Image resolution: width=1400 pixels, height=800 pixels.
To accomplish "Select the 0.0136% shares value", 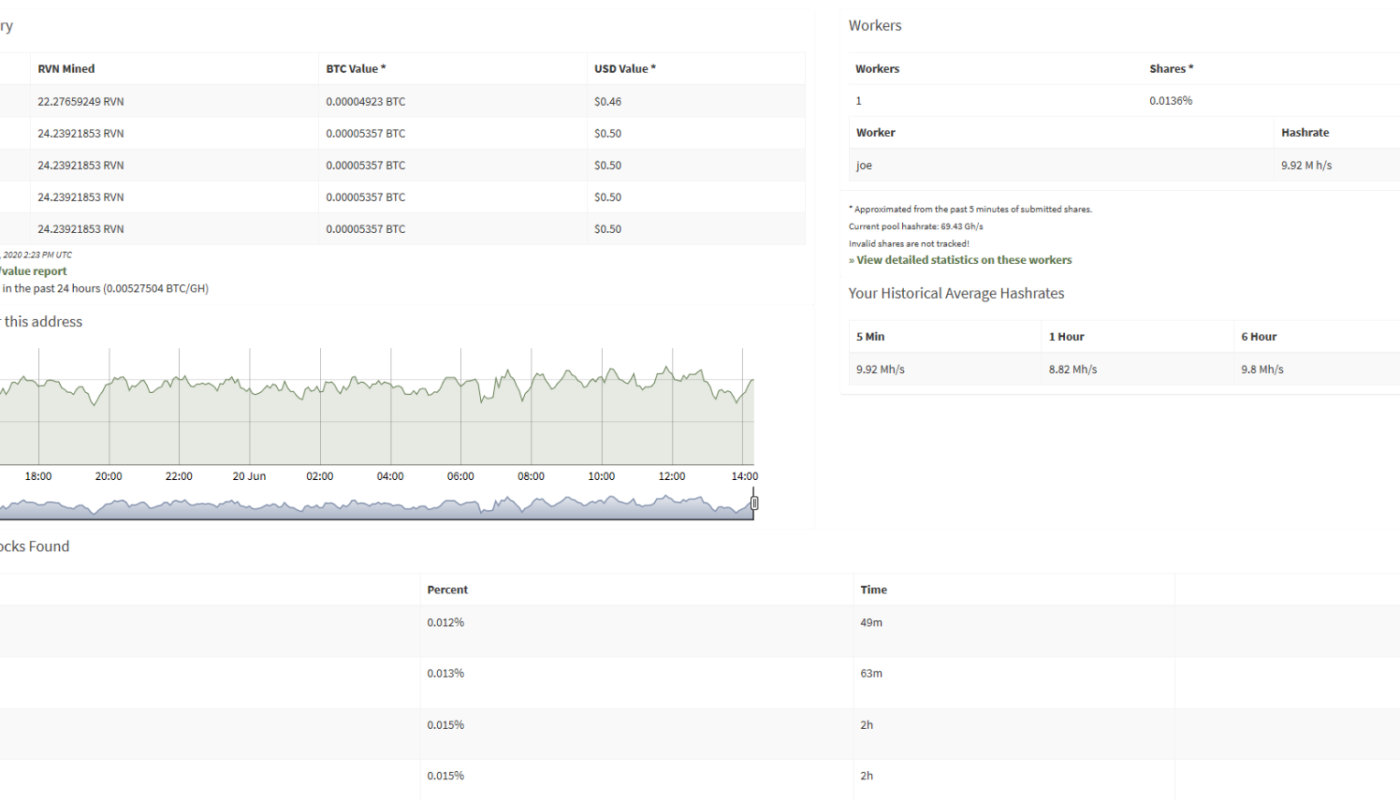I will pyautogui.click(x=1171, y=101).
